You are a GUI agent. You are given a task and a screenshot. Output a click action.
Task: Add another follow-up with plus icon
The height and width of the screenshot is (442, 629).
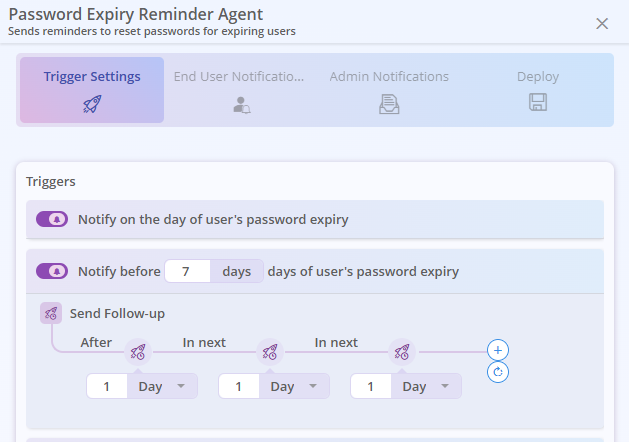pos(499,350)
